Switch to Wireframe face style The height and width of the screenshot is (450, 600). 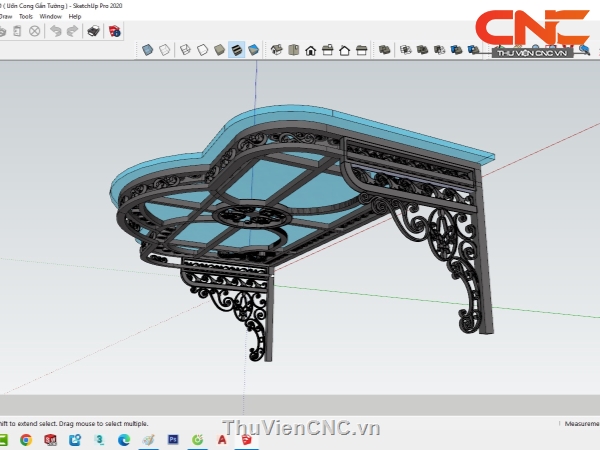(184, 49)
